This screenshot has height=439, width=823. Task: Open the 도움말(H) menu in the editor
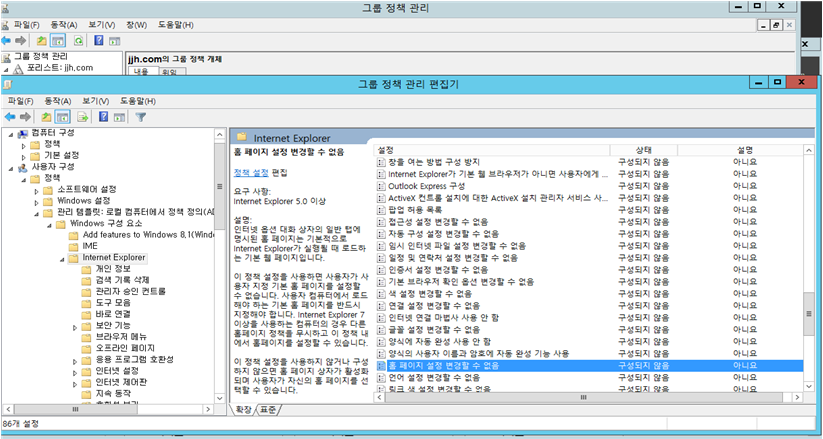coord(138,101)
